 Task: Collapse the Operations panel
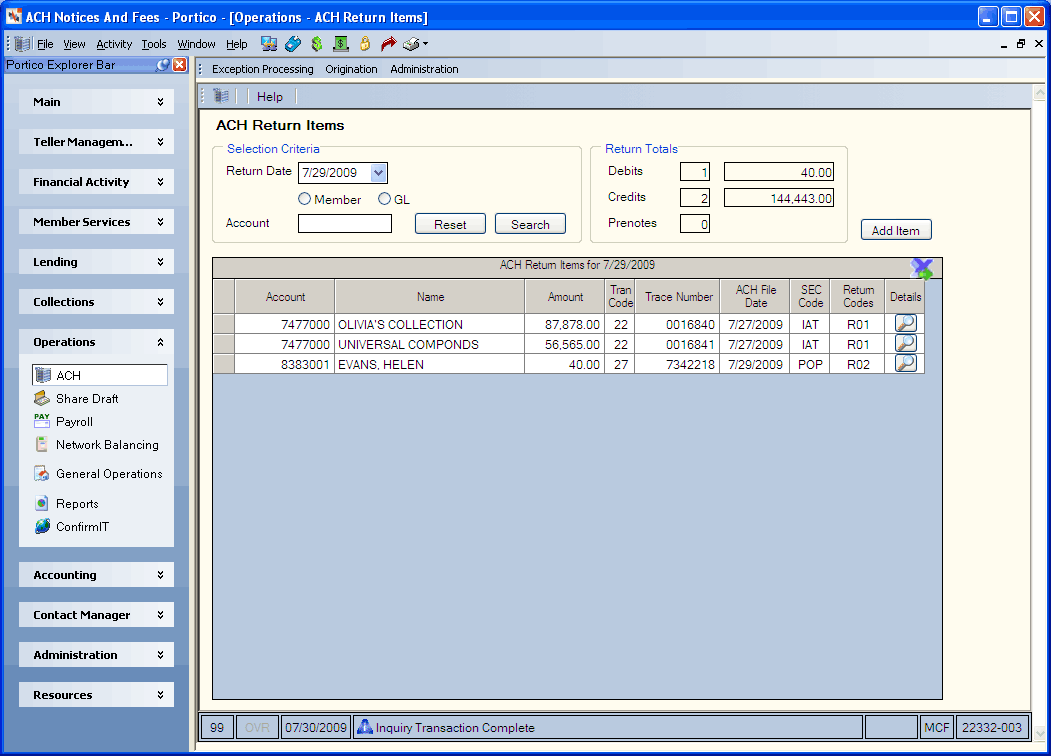pos(97,342)
